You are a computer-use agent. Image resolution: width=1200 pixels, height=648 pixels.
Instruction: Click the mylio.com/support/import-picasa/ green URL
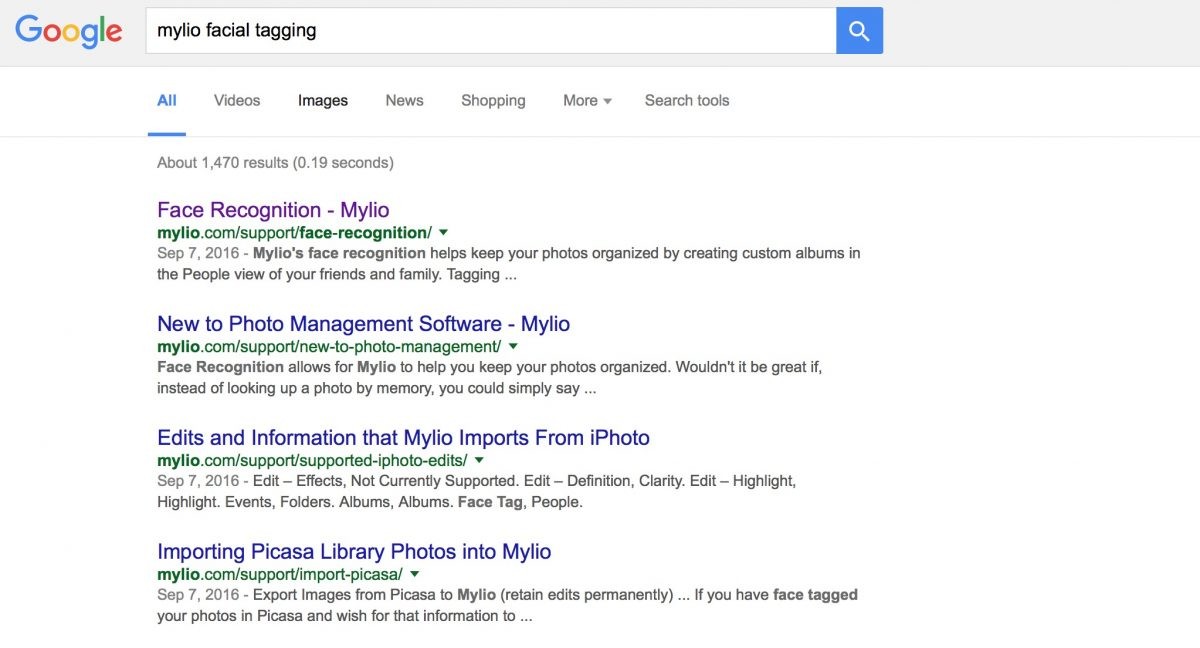point(280,575)
